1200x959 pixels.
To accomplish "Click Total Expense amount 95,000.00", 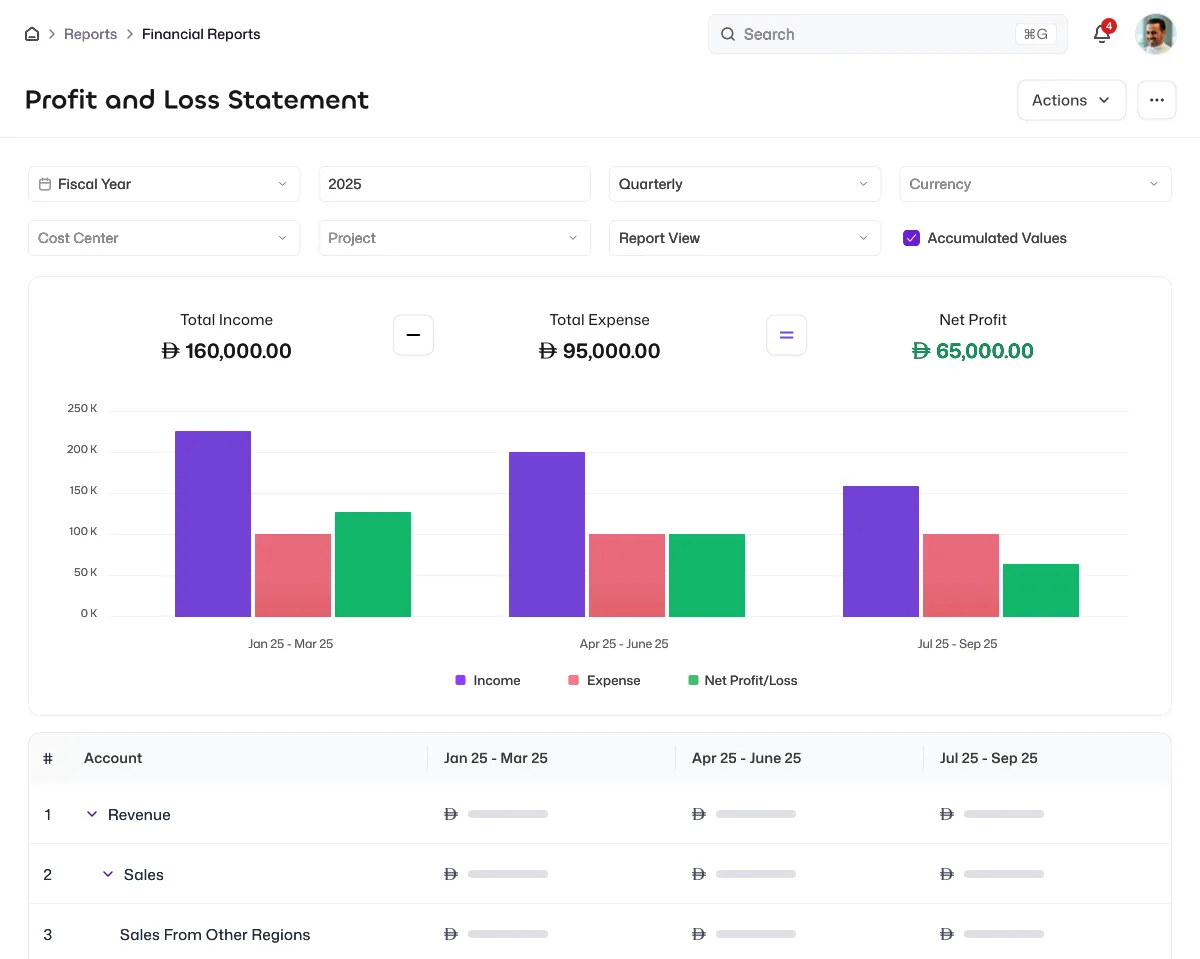I will point(600,351).
